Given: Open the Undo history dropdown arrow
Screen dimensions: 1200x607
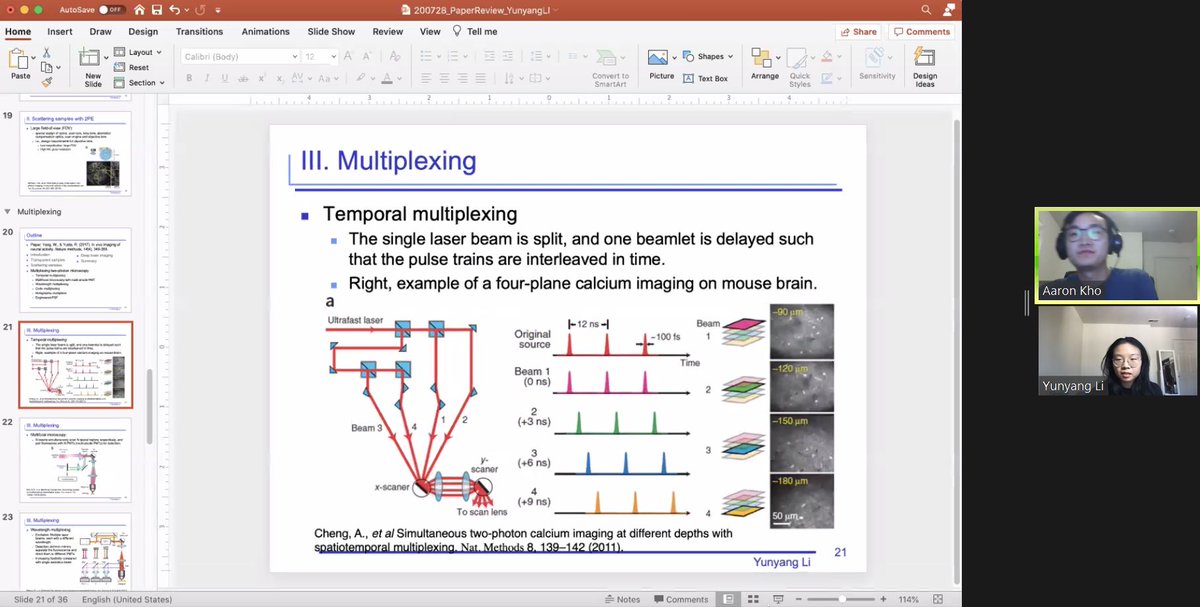Looking at the screenshot, I should tap(185, 10).
